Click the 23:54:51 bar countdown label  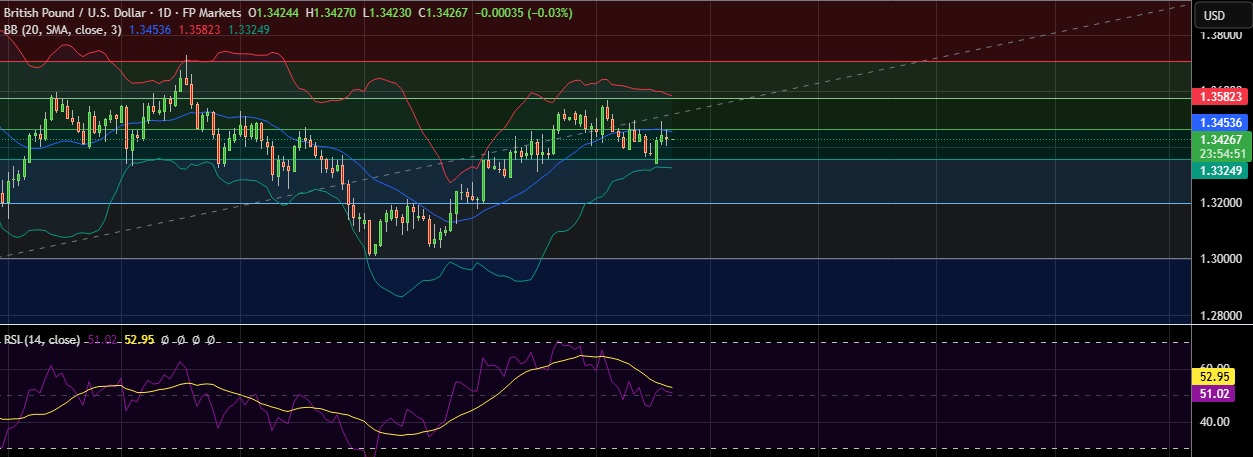pyautogui.click(x=1221, y=154)
